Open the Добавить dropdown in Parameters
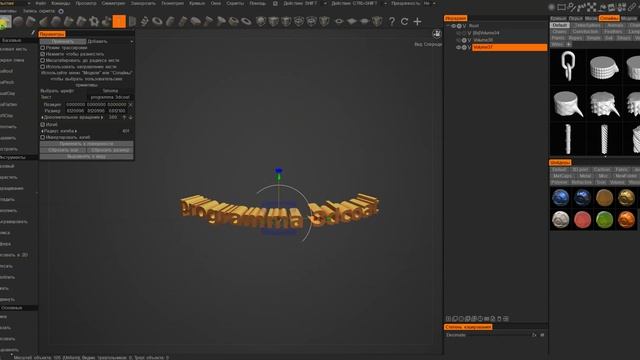The image size is (640, 360). pyautogui.click(x=110, y=41)
